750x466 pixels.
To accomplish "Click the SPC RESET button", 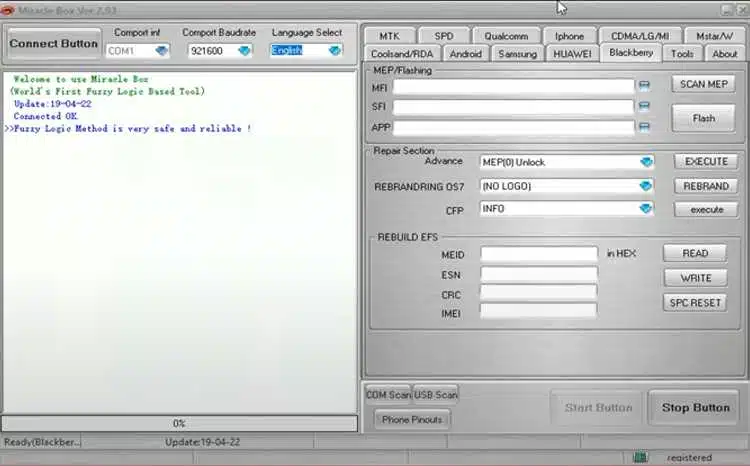I will (x=695, y=302).
